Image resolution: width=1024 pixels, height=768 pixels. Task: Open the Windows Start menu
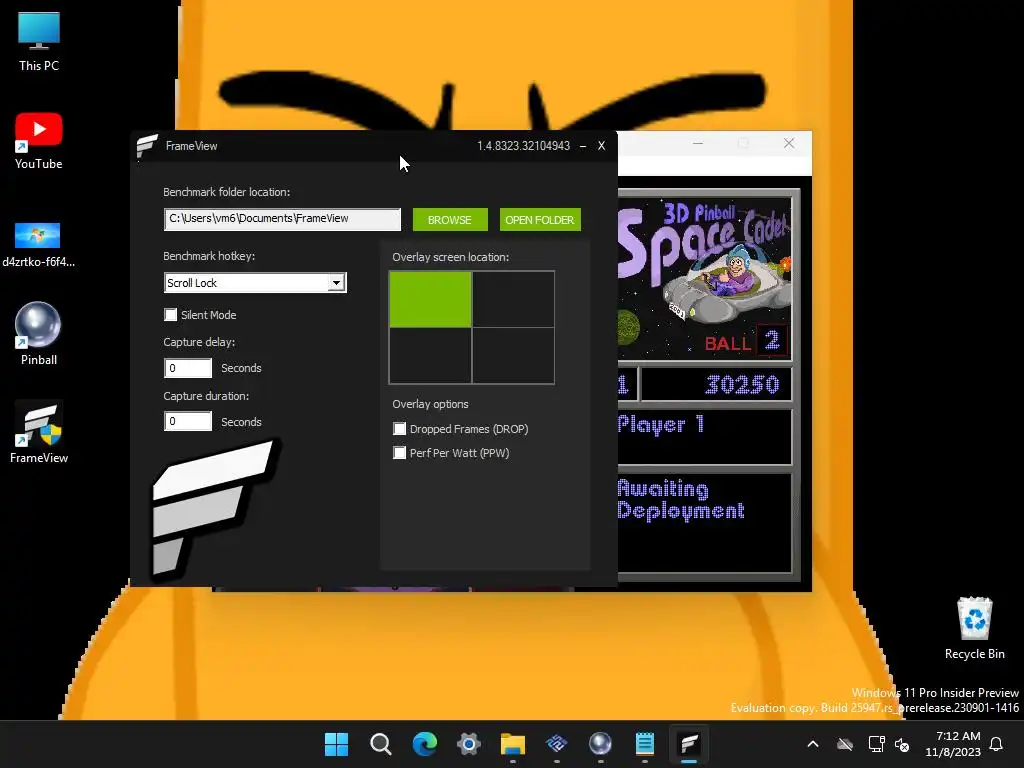pyautogui.click(x=336, y=744)
